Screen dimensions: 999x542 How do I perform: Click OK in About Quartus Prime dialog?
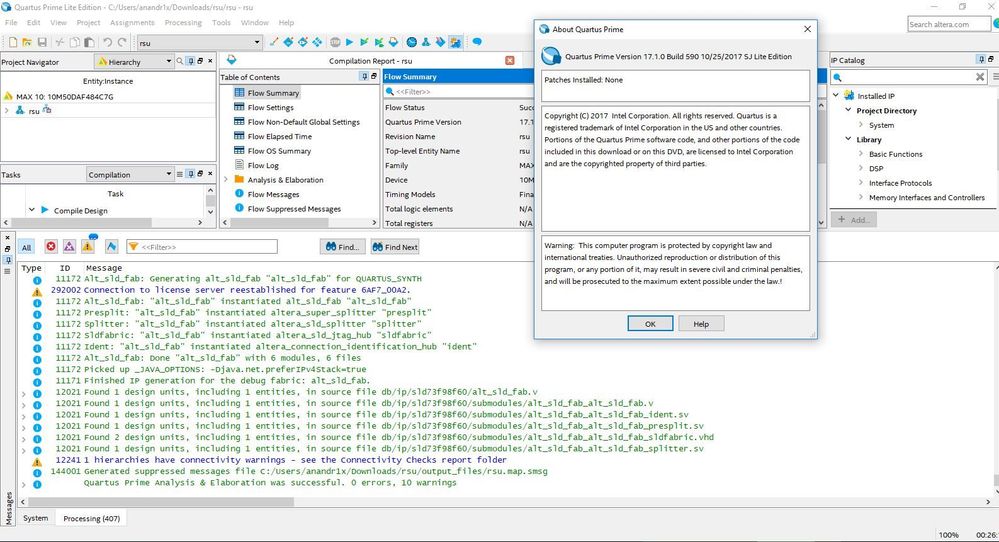[x=650, y=324]
